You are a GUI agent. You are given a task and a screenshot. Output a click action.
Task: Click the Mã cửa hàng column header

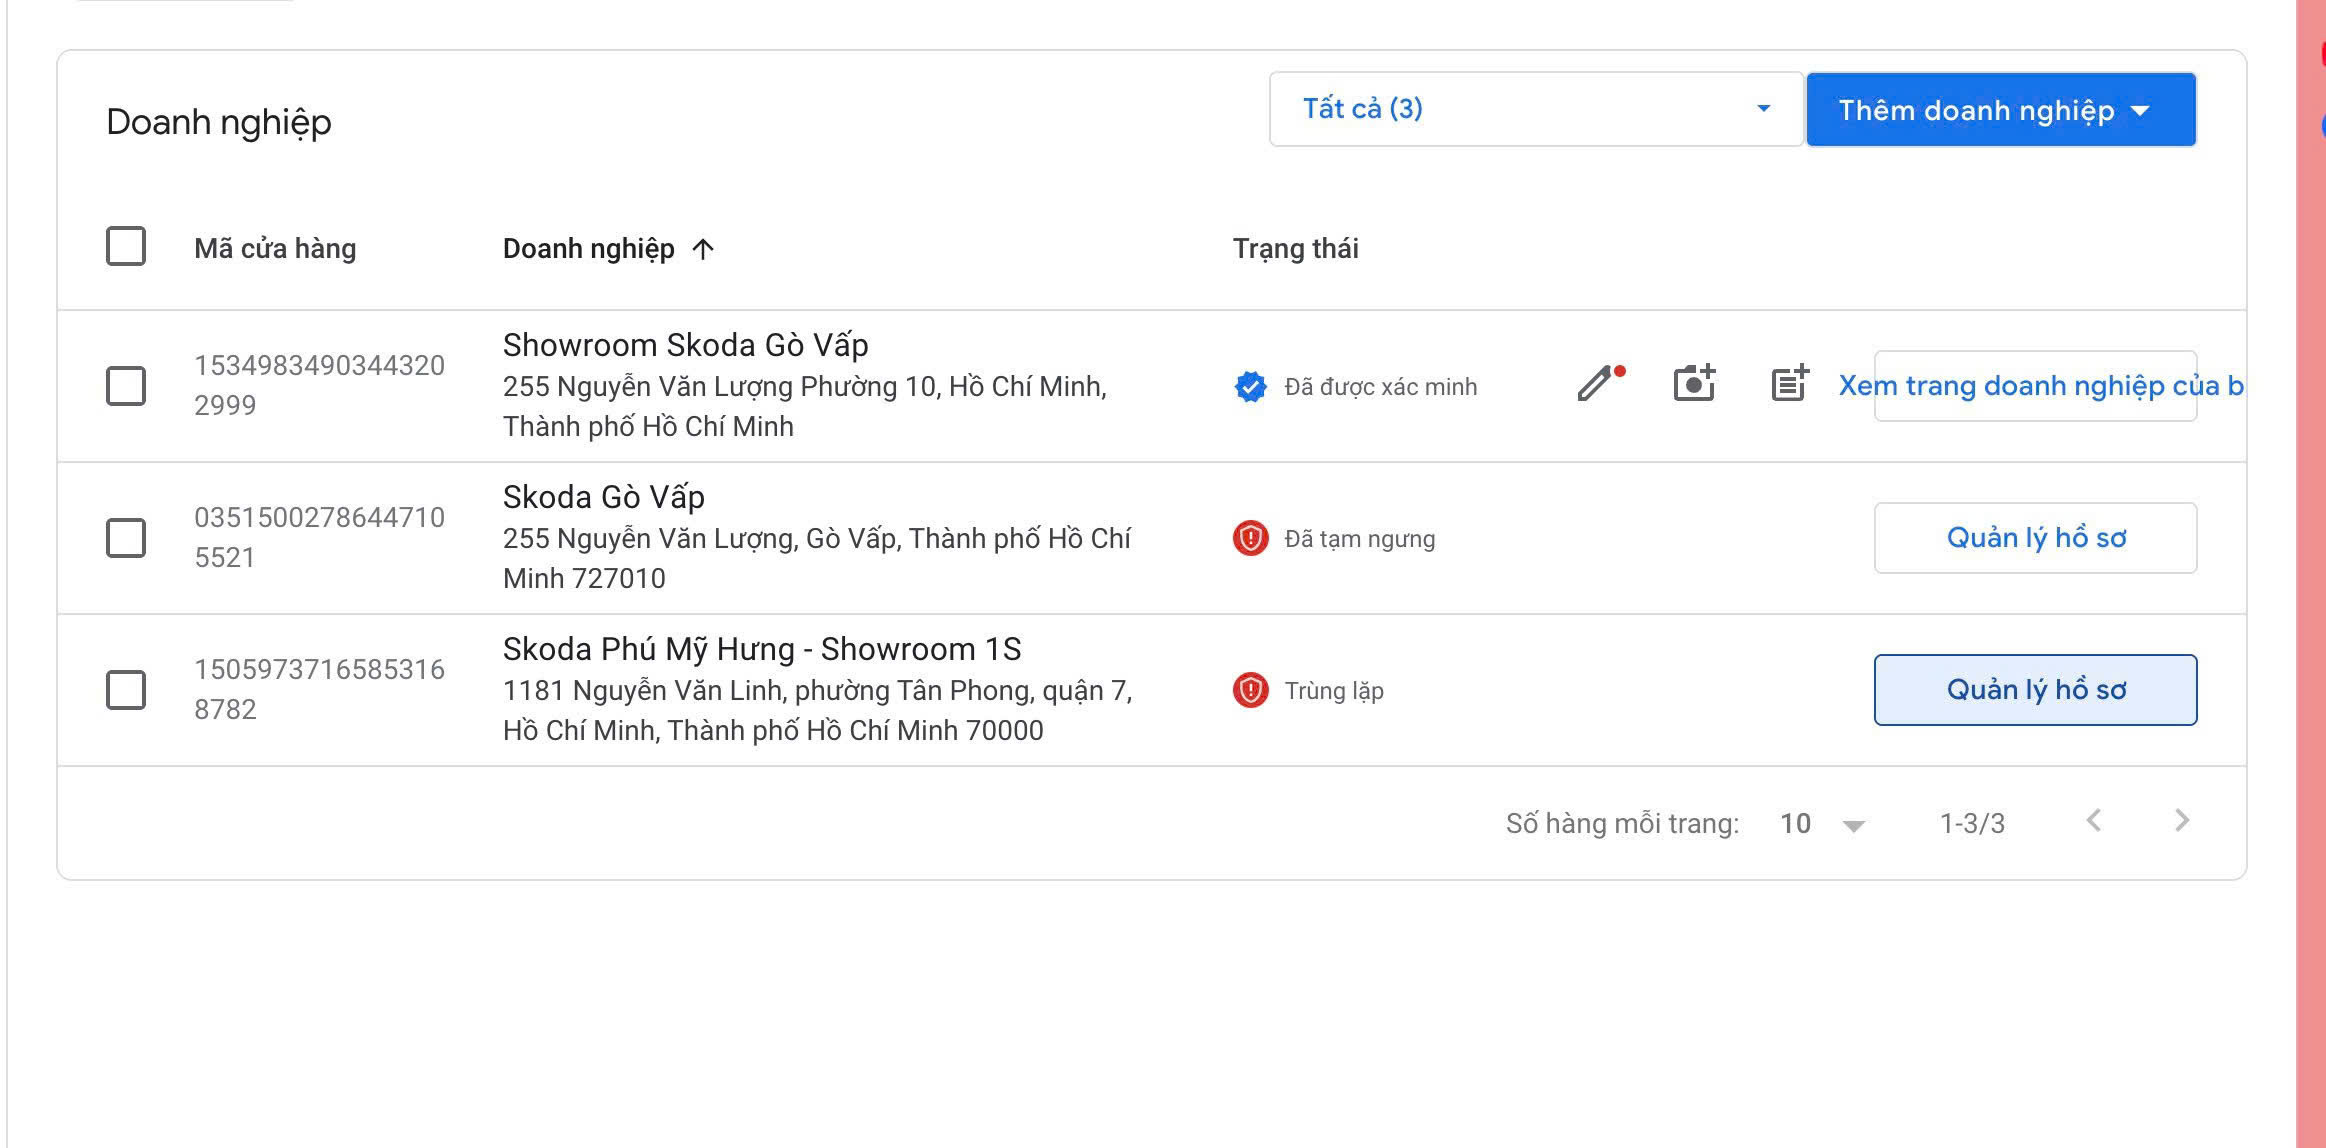pos(275,249)
